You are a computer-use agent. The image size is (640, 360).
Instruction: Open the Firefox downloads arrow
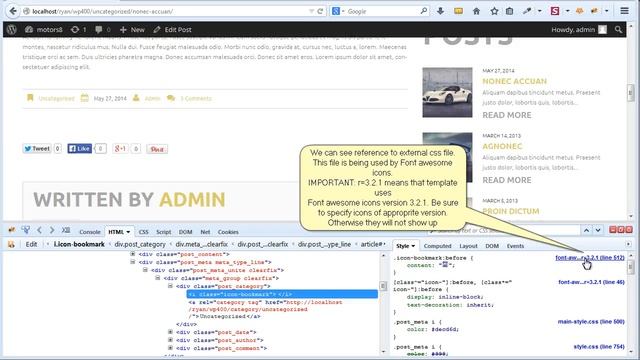440,11
